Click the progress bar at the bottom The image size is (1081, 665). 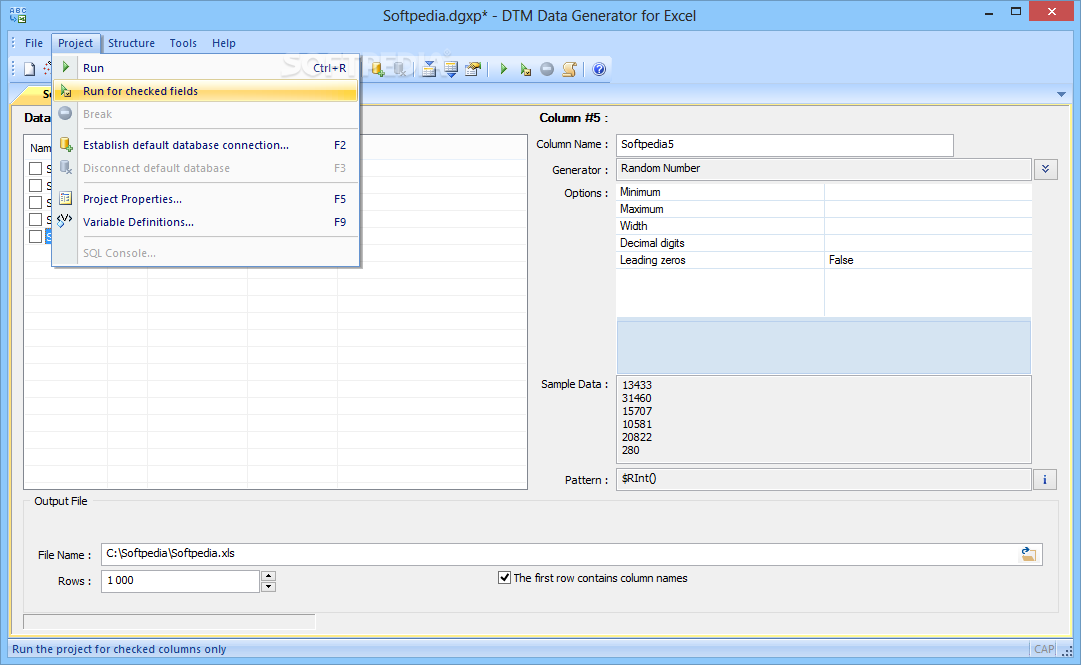[x=169, y=622]
